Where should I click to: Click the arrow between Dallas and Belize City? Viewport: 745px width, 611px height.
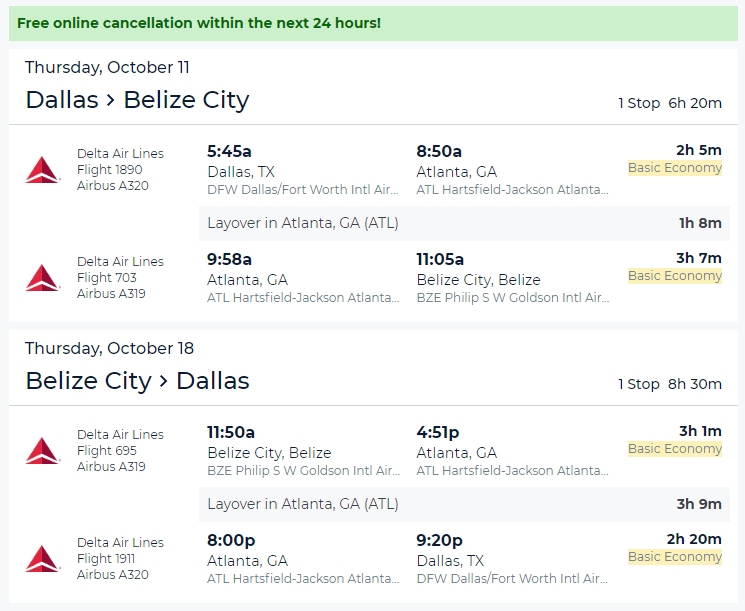click(x=111, y=100)
